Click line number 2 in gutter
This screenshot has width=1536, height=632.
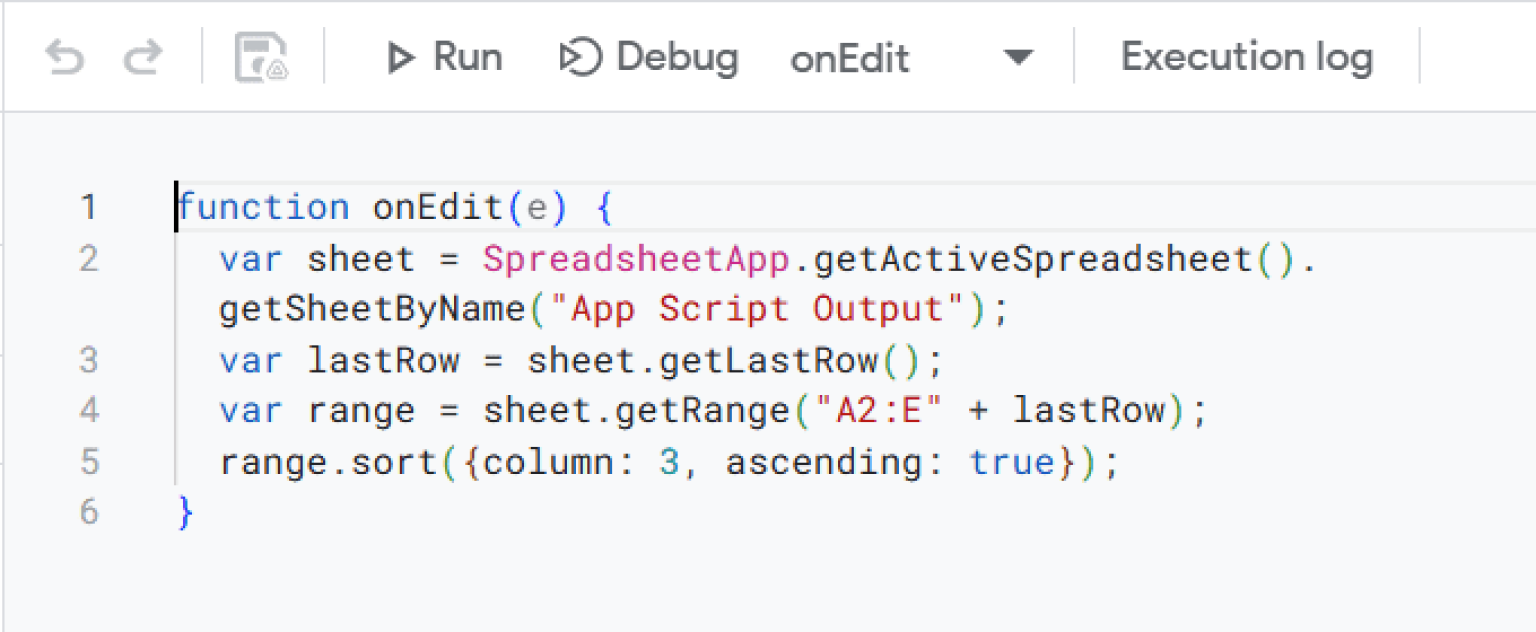pos(90,259)
